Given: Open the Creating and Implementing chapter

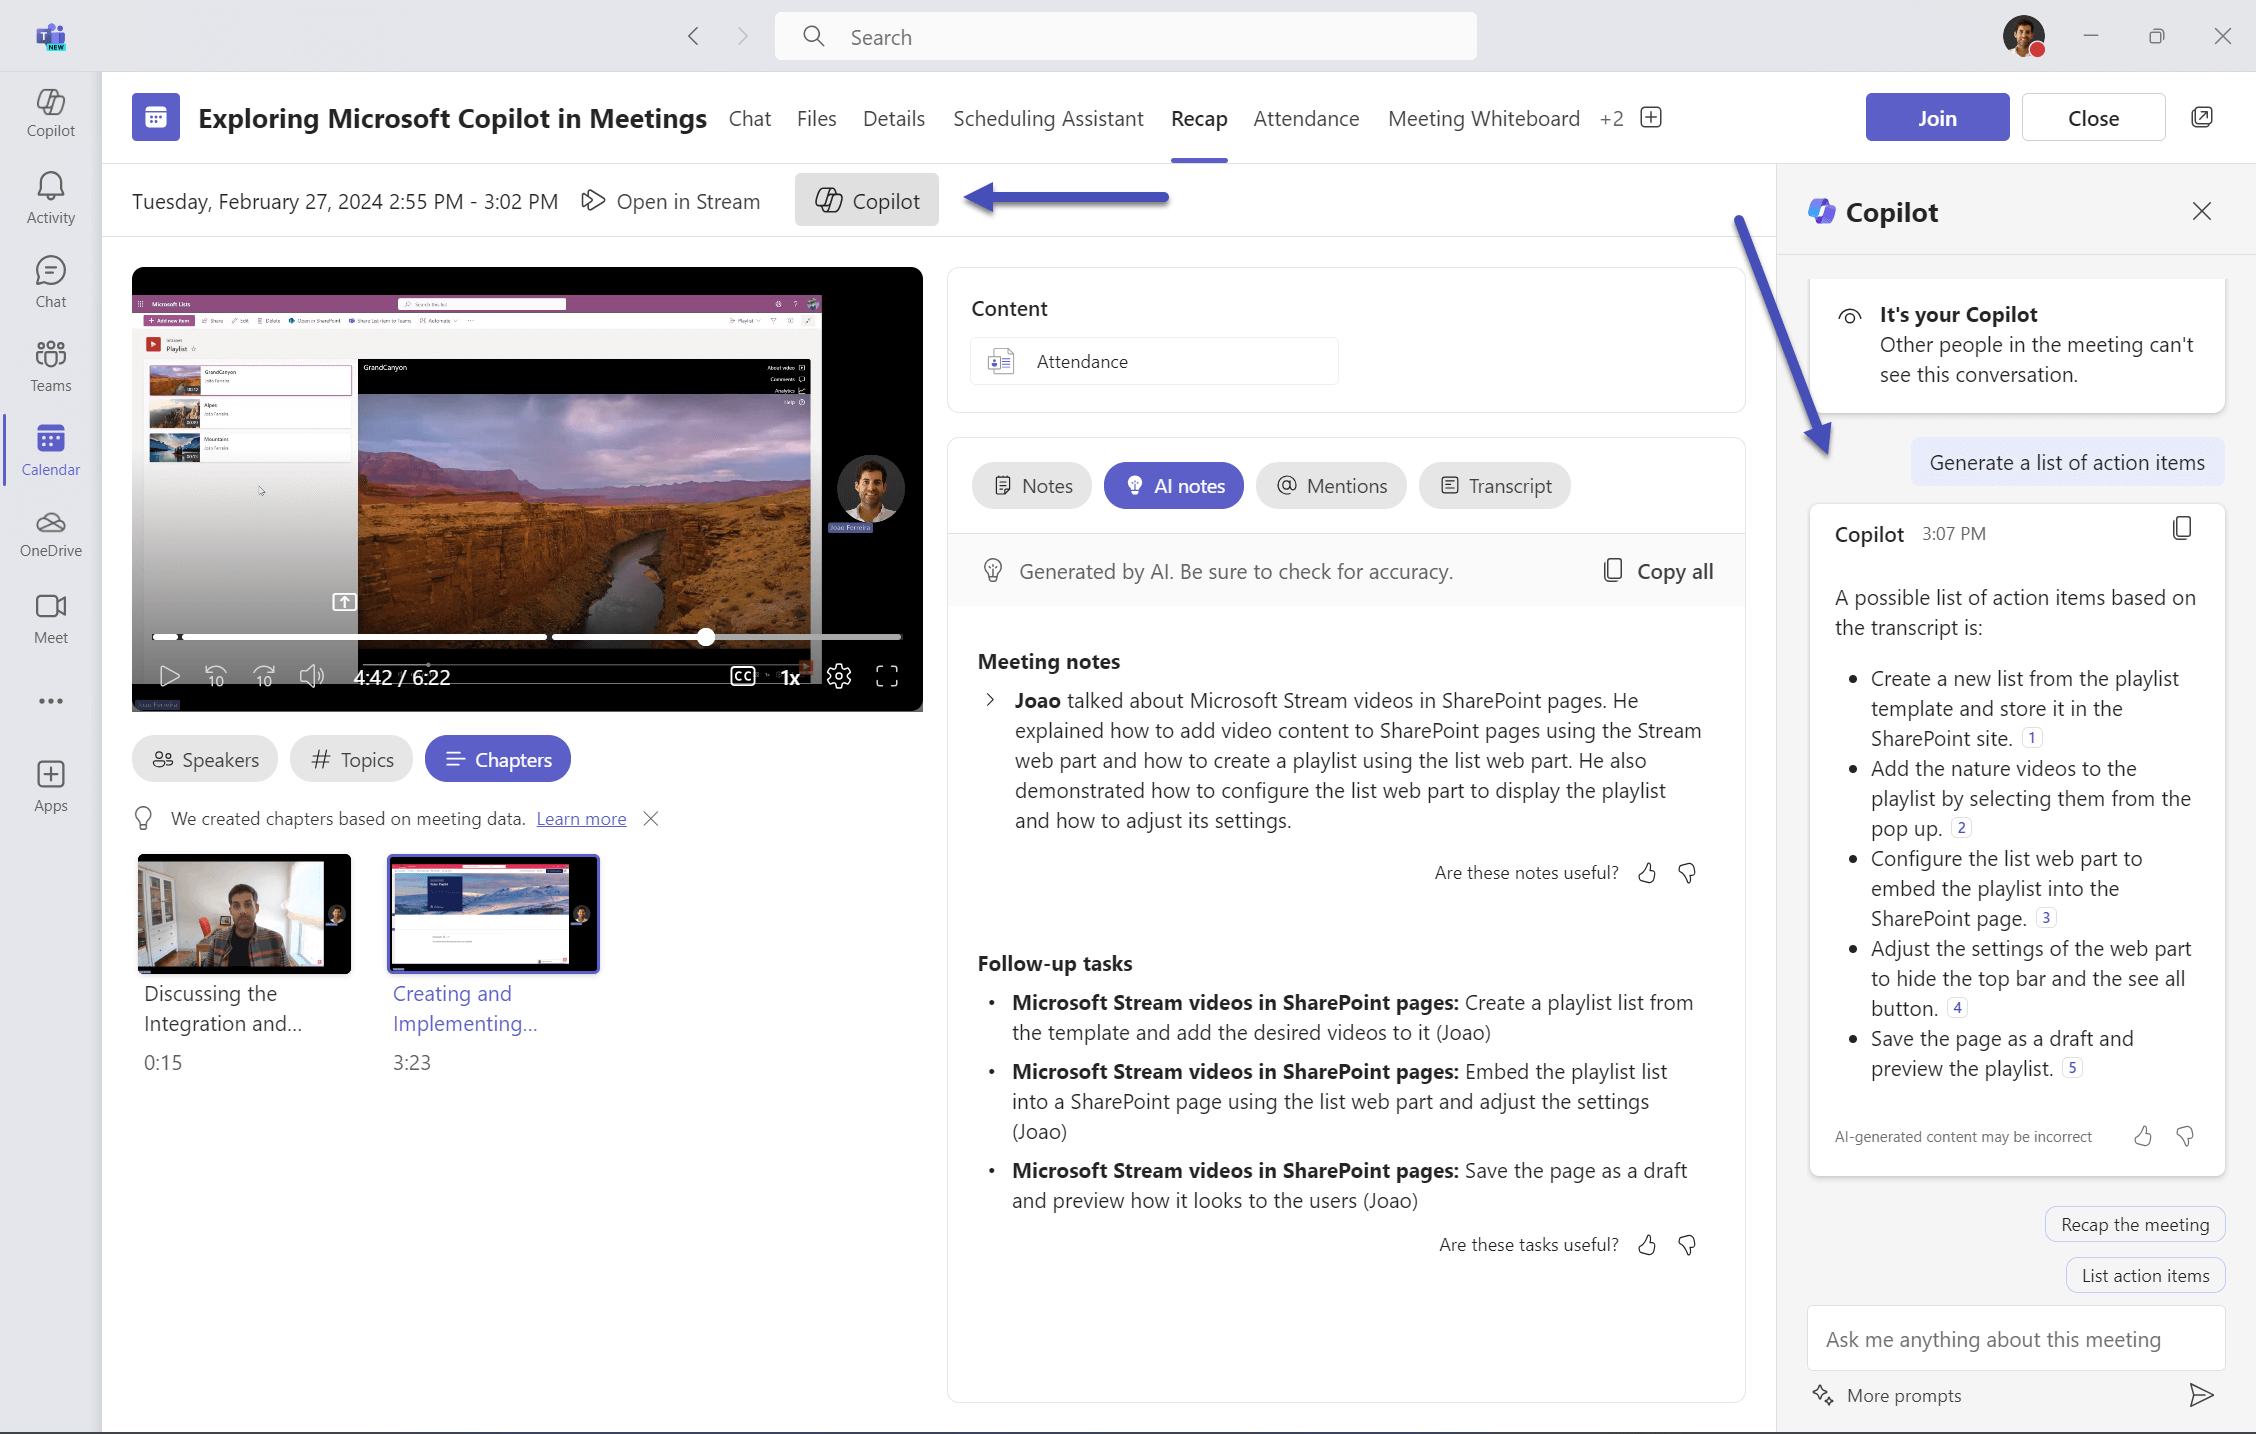Looking at the screenshot, I should coord(493,913).
